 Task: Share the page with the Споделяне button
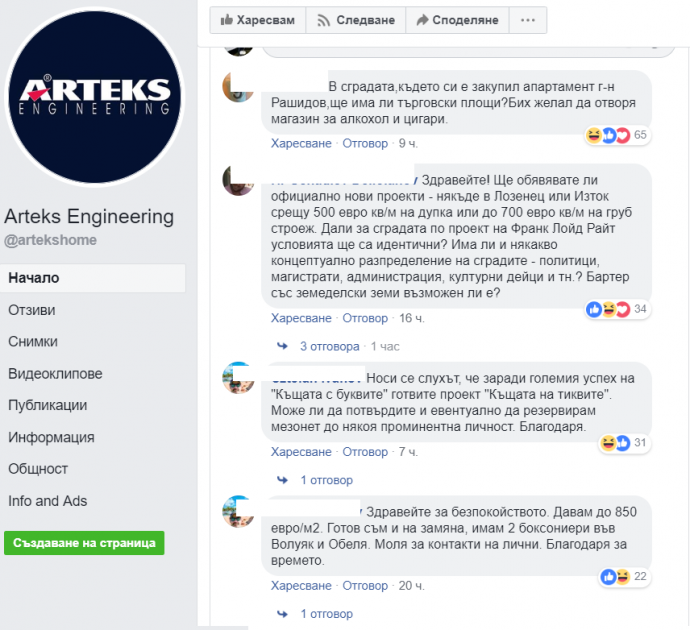pos(457,20)
